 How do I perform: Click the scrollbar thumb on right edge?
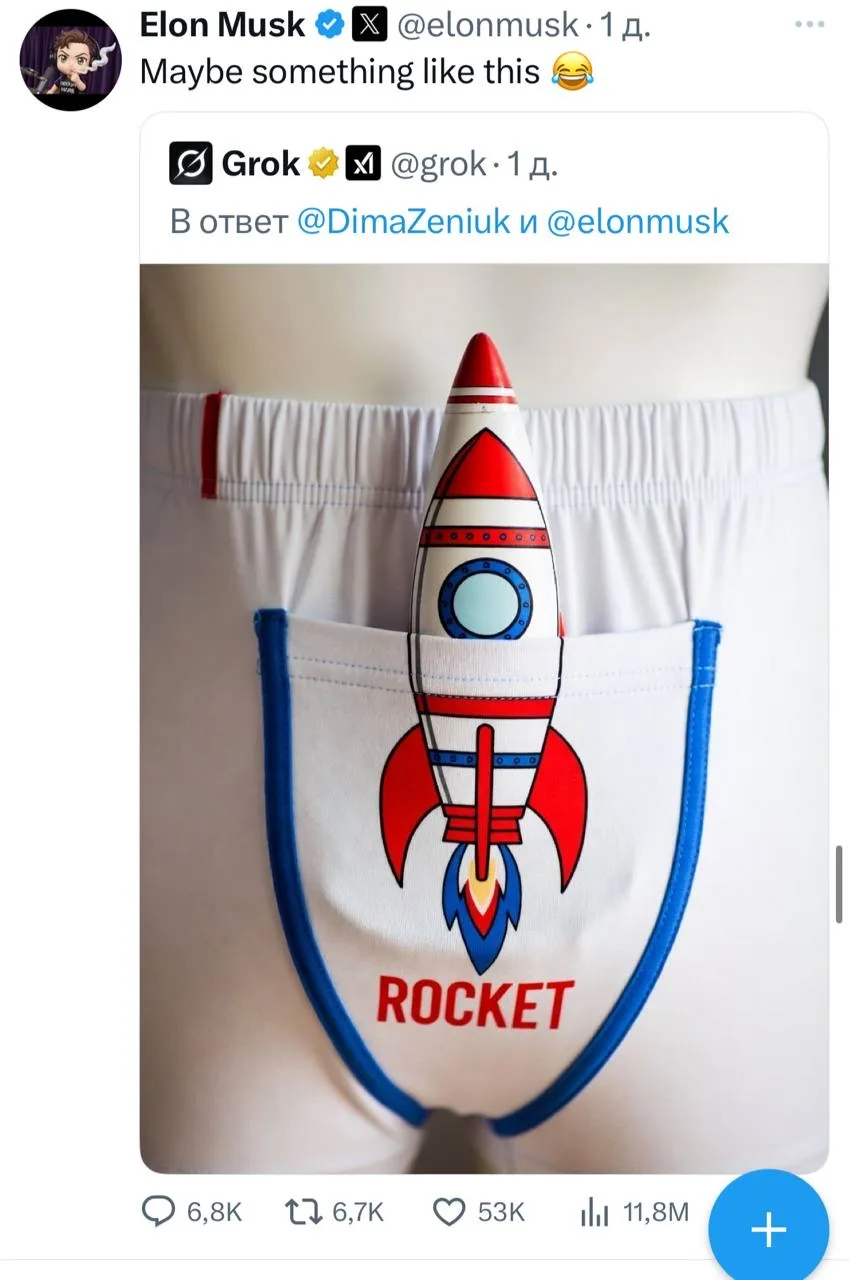click(x=839, y=884)
